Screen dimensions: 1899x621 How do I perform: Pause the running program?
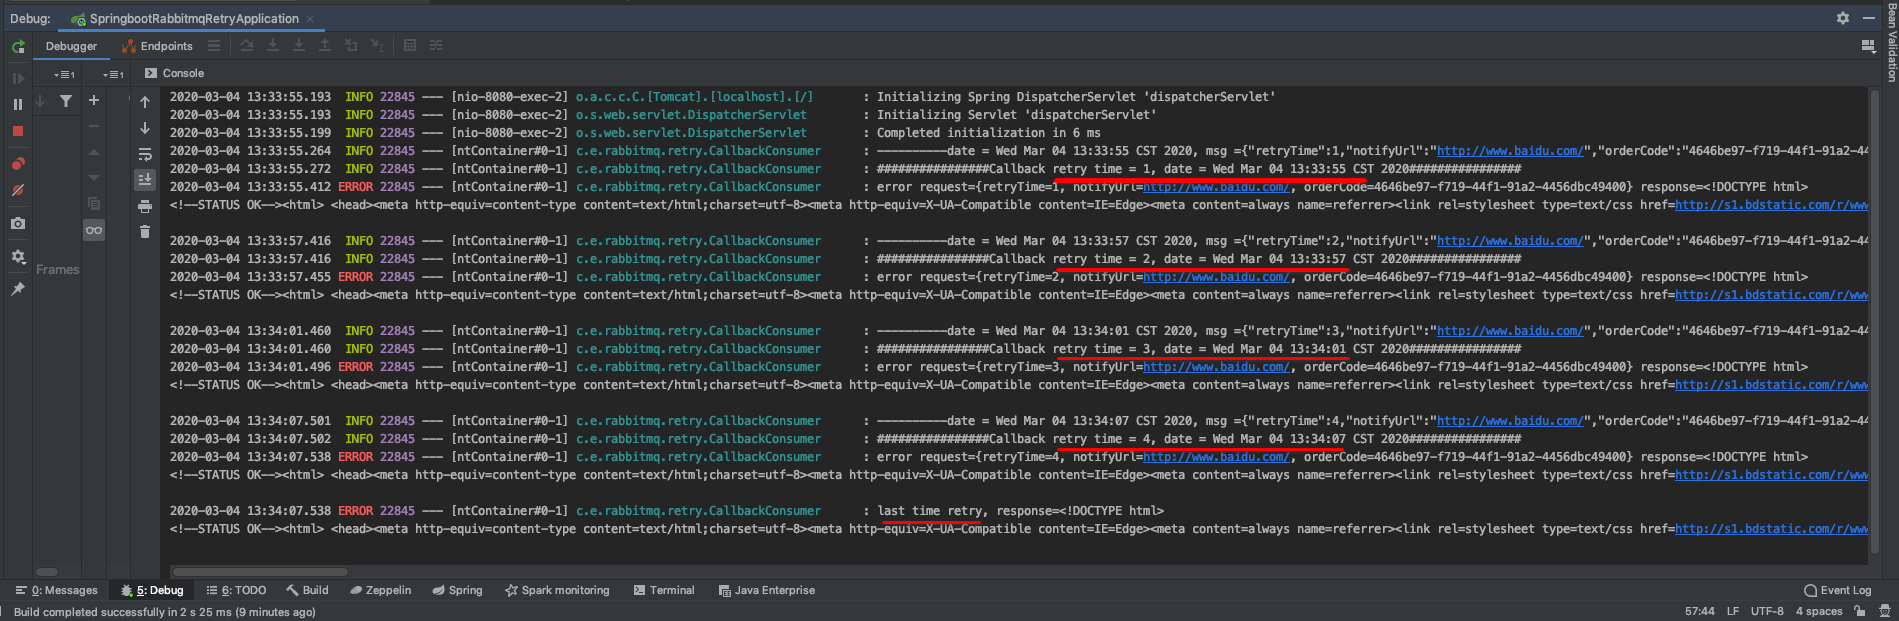[x=18, y=104]
